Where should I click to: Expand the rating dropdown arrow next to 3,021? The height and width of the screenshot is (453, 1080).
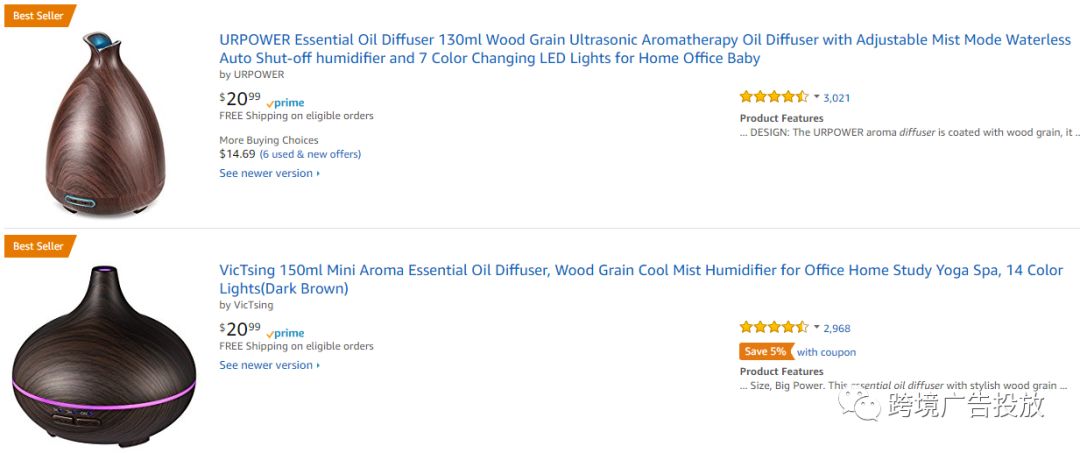tap(816, 97)
